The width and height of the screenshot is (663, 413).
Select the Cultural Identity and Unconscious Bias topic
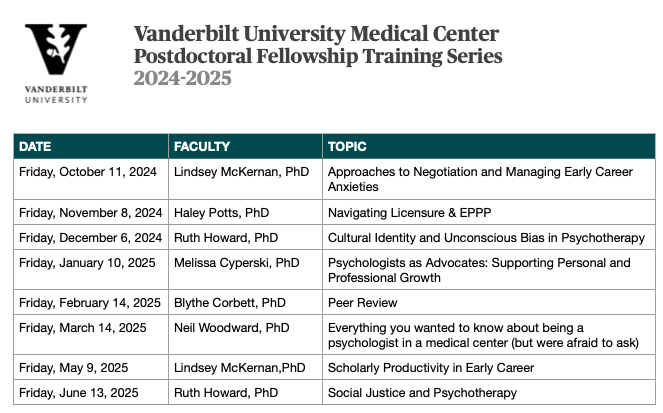(x=484, y=237)
